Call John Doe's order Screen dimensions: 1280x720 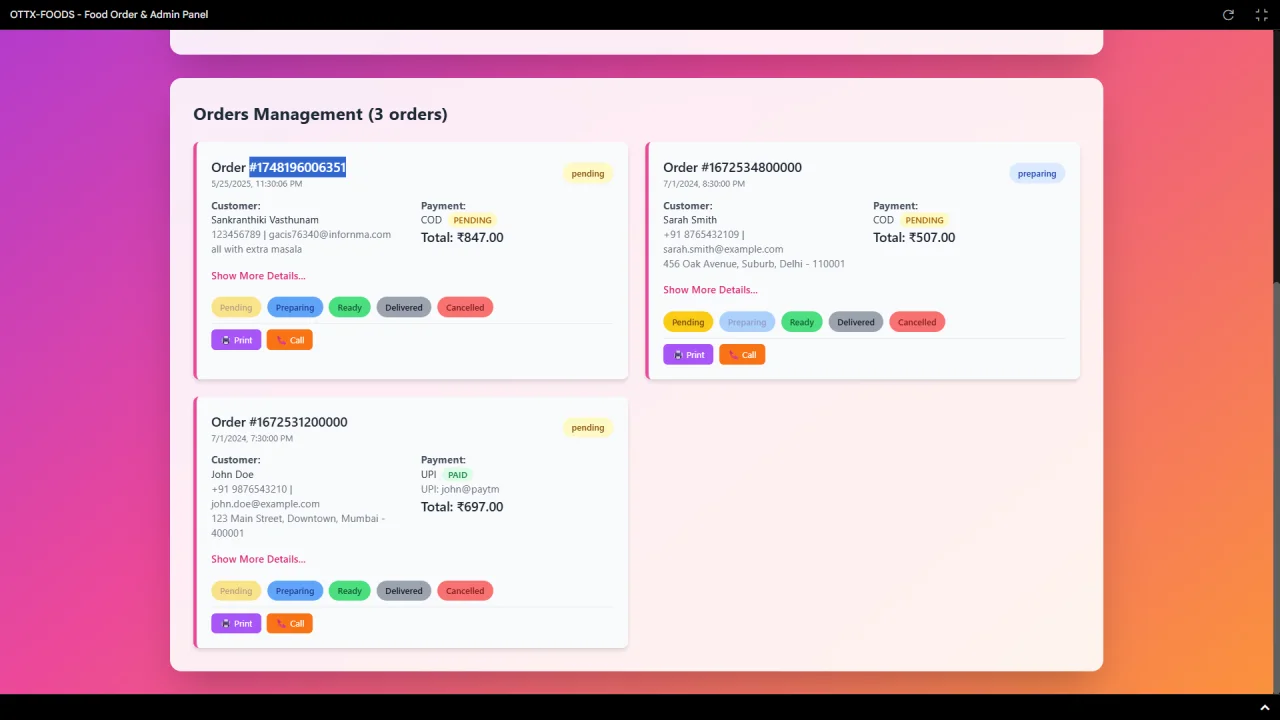click(290, 623)
